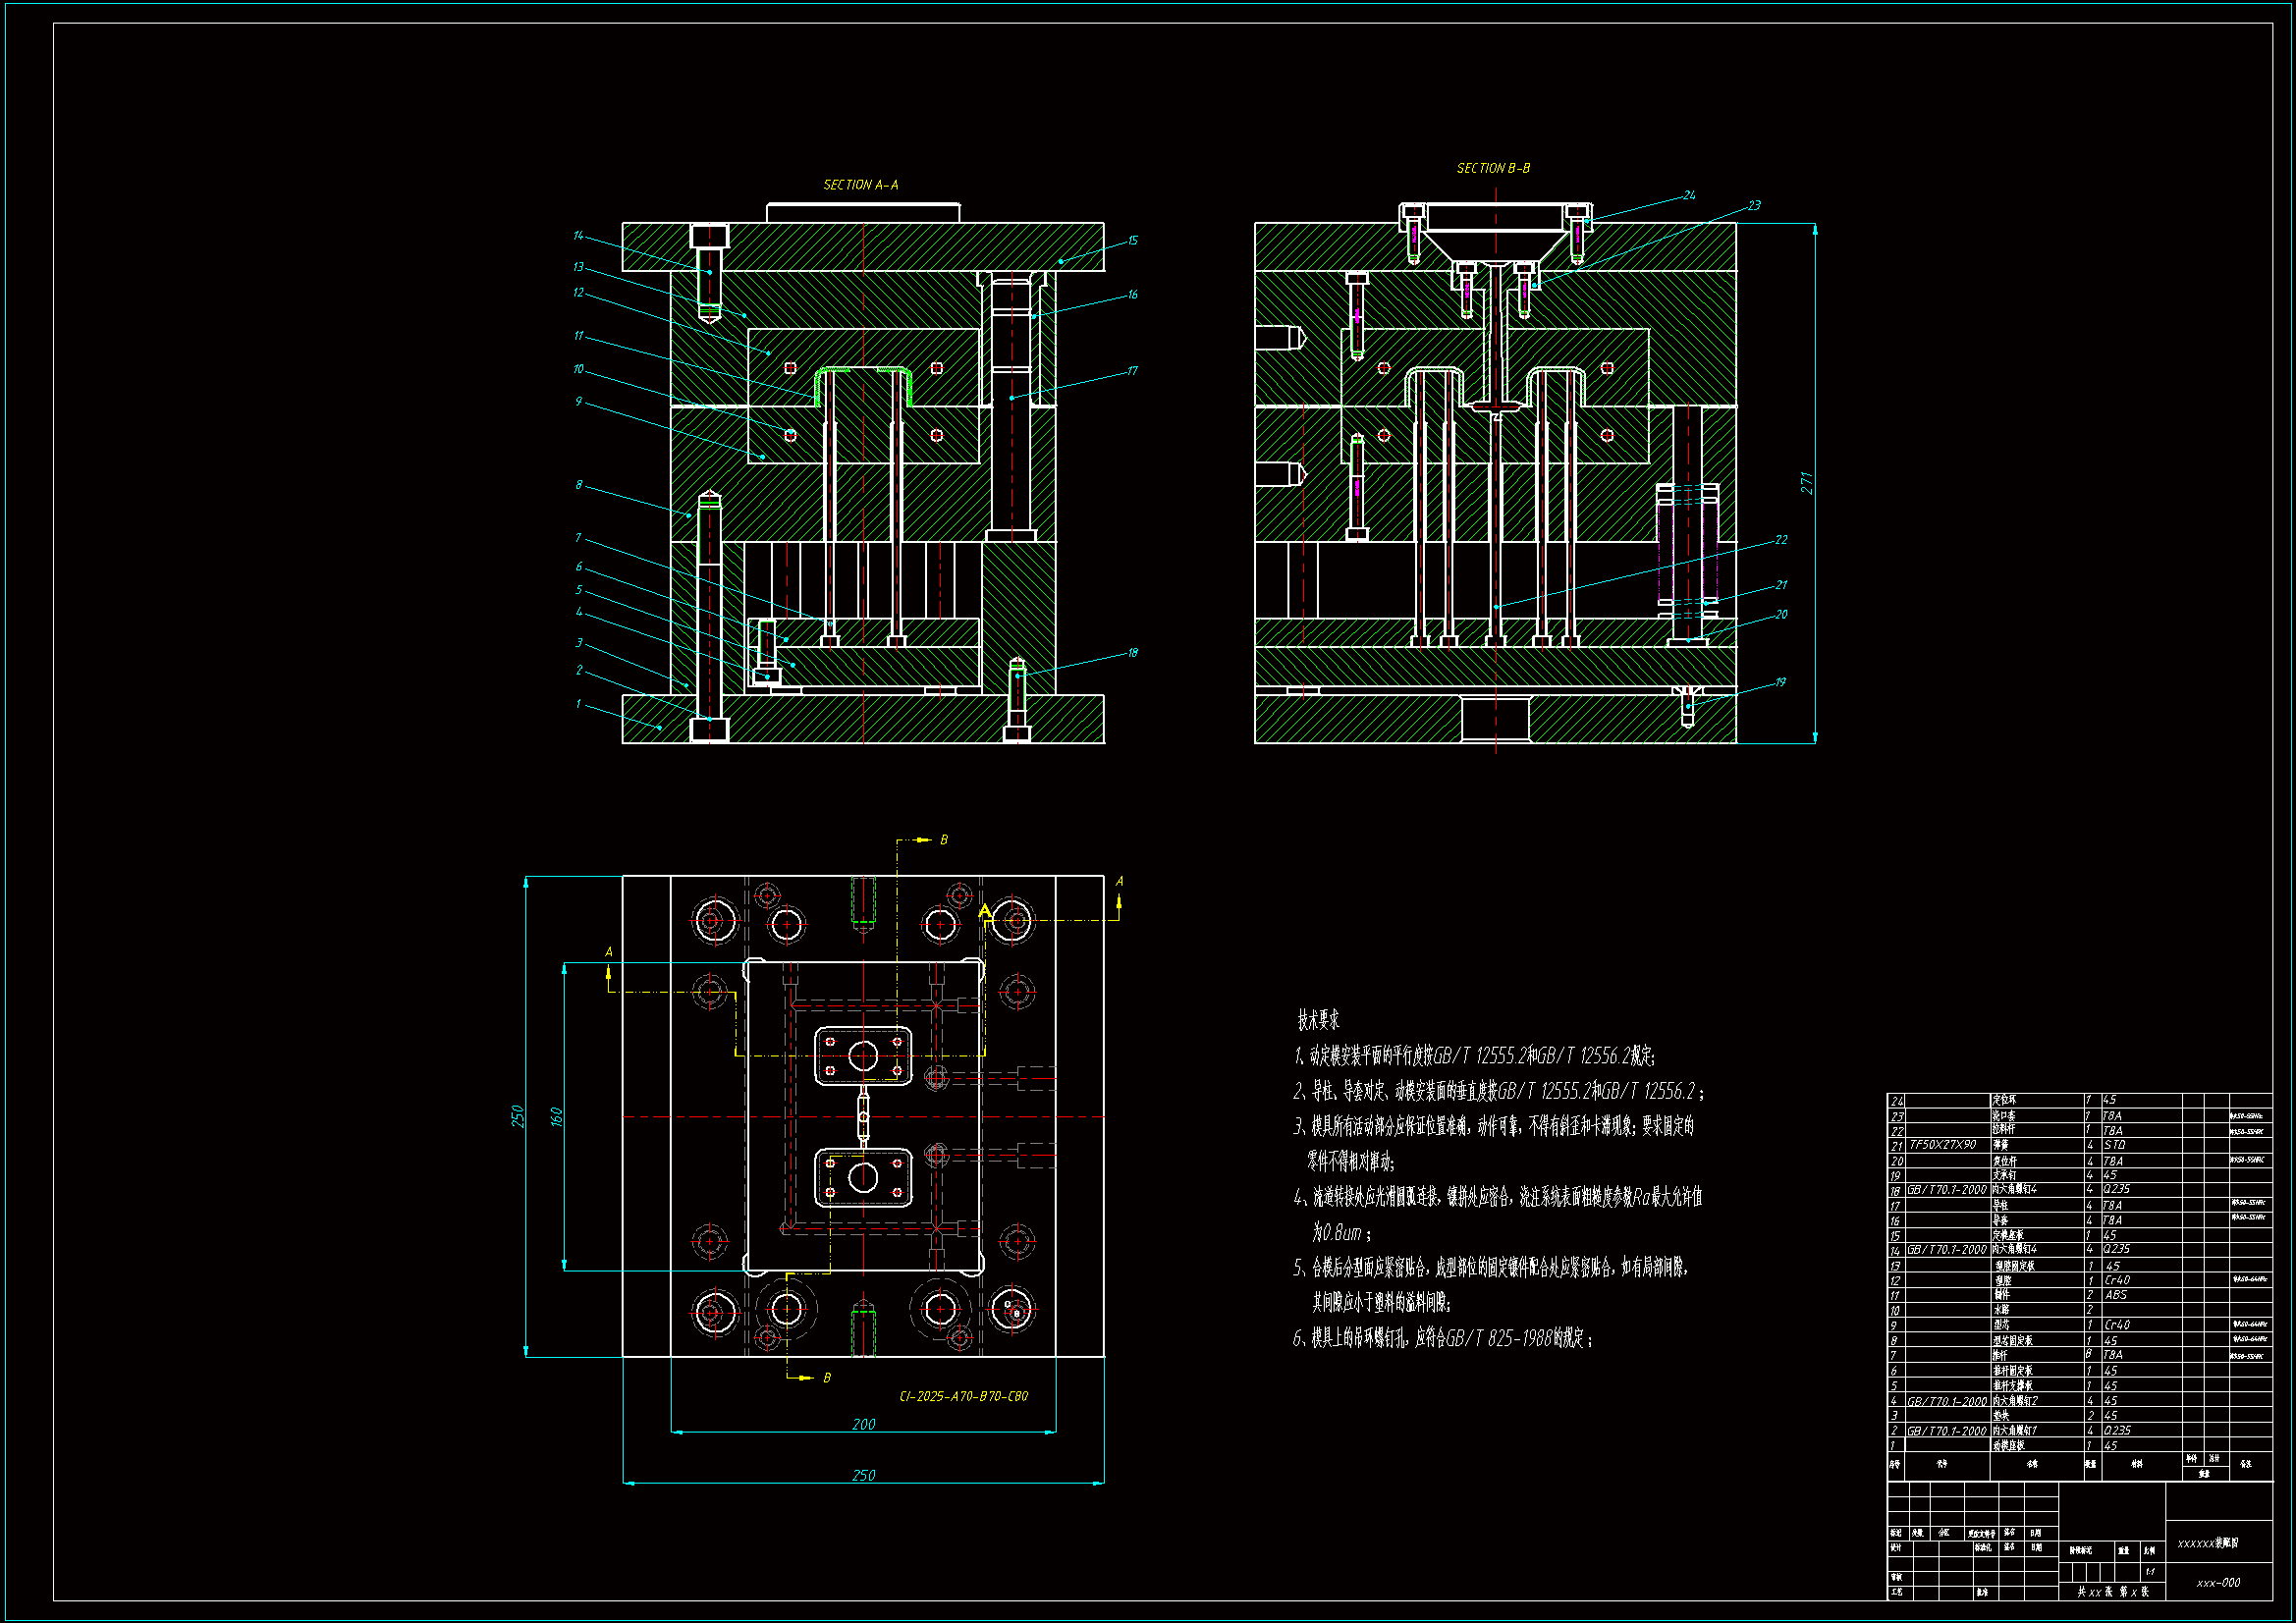2296x1623 pixels.
Task: Select the bottom 250 width dimension text
Action: tap(863, 1475)
